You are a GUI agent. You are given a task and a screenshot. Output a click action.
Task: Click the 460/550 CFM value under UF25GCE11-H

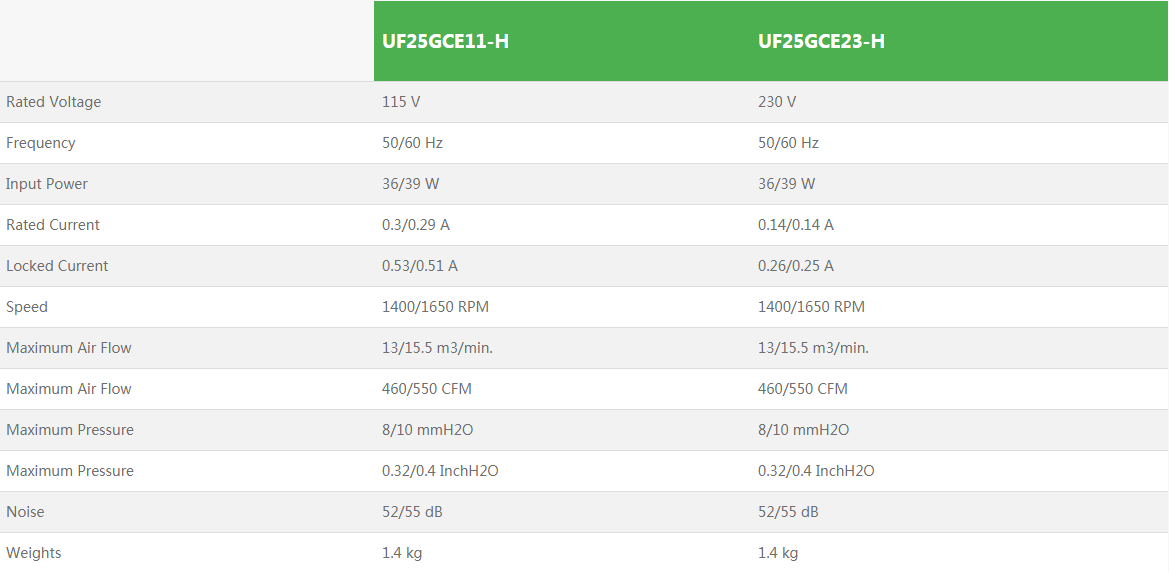[x=427, y=389]
